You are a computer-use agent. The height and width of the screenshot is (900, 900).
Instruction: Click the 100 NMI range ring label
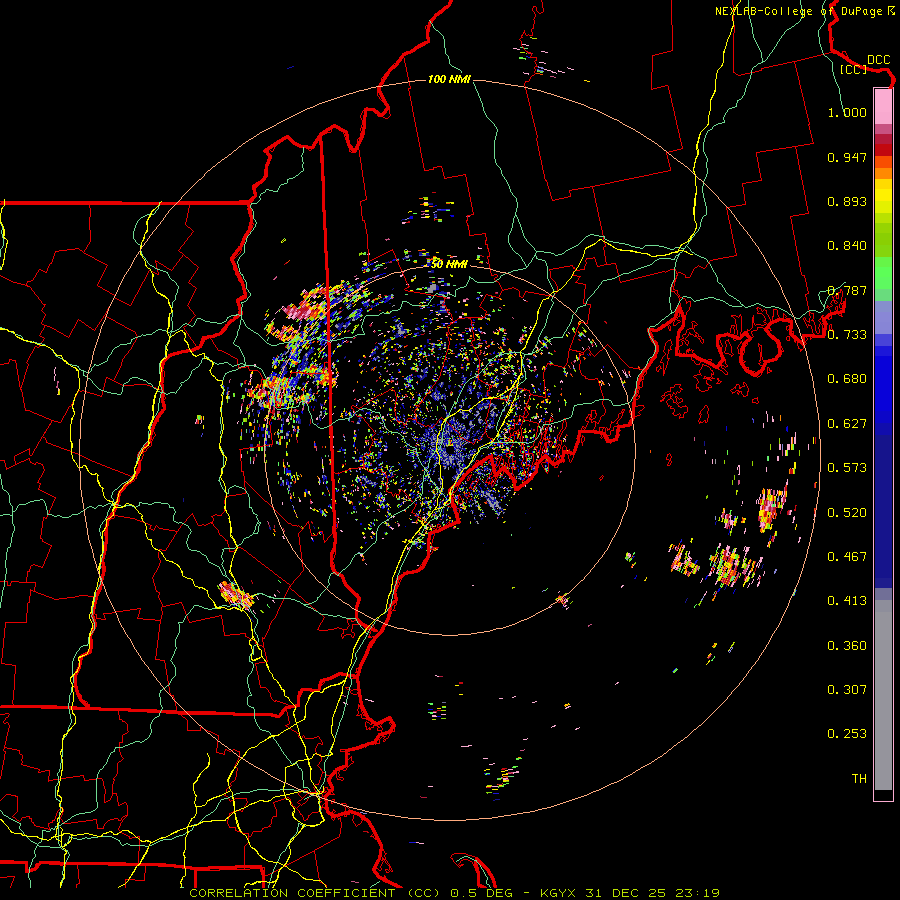click(x=449, y=79)
